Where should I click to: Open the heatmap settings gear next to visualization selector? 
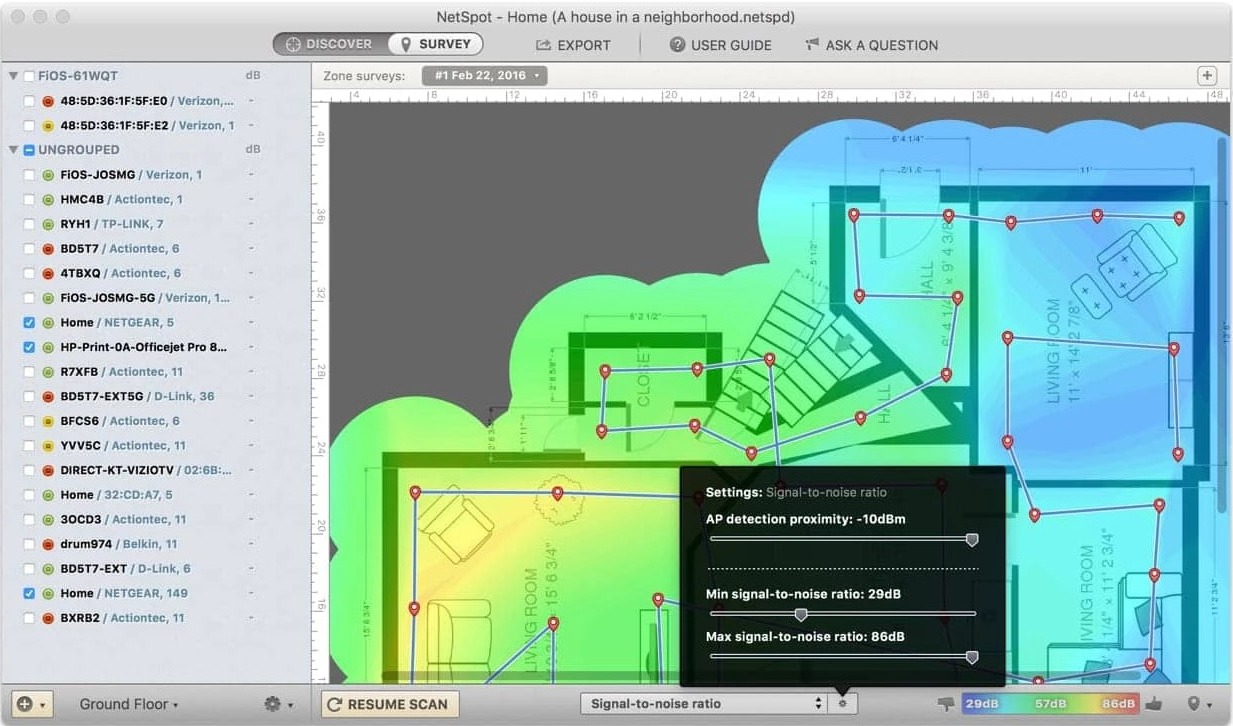point(842,704)
